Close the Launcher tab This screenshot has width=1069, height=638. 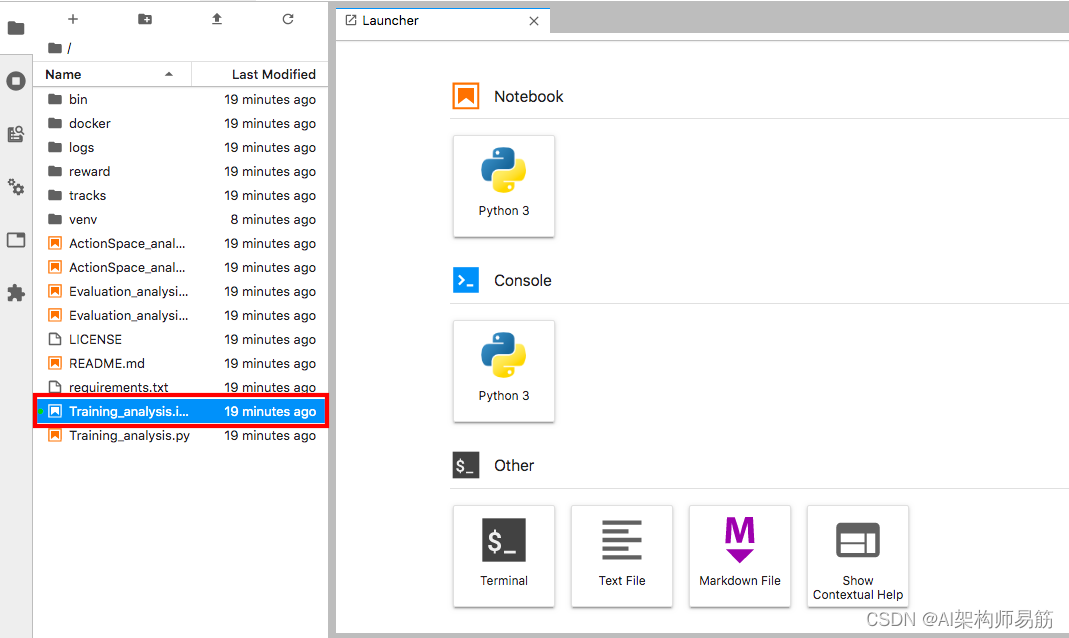click(534, 21)
